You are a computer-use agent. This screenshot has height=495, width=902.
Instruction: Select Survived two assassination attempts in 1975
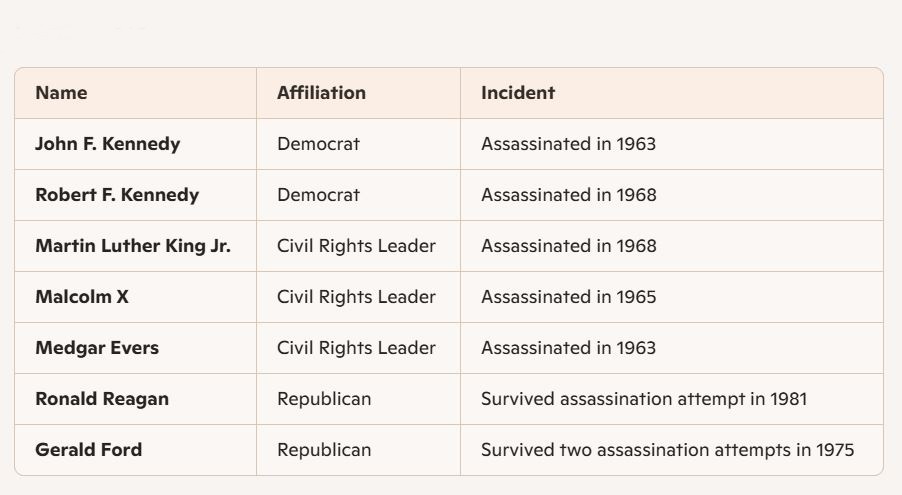tap(667, 450)
